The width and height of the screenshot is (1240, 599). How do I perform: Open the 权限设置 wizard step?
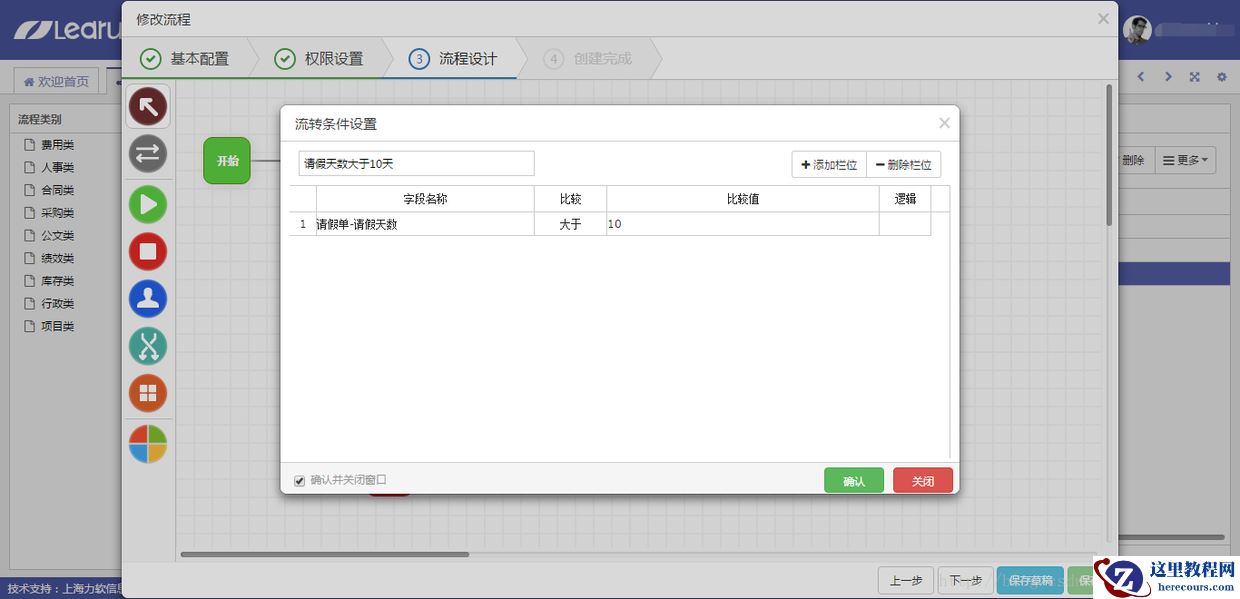tap(319, 59)
